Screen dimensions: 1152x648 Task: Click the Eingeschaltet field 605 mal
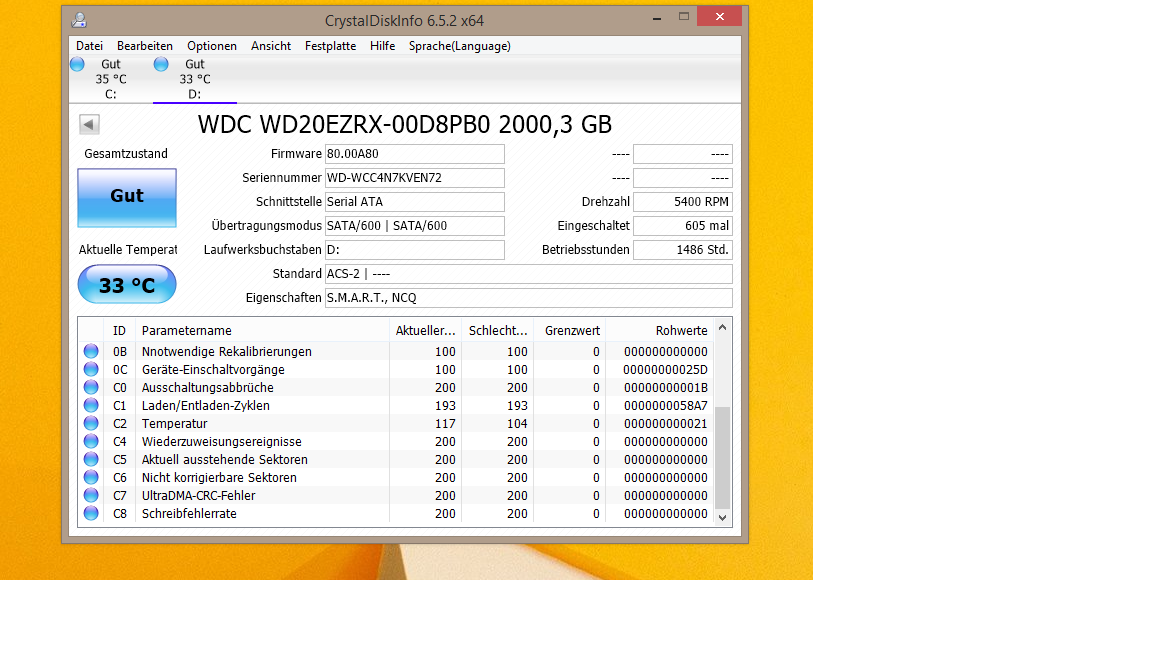click(x=683, y=226)
